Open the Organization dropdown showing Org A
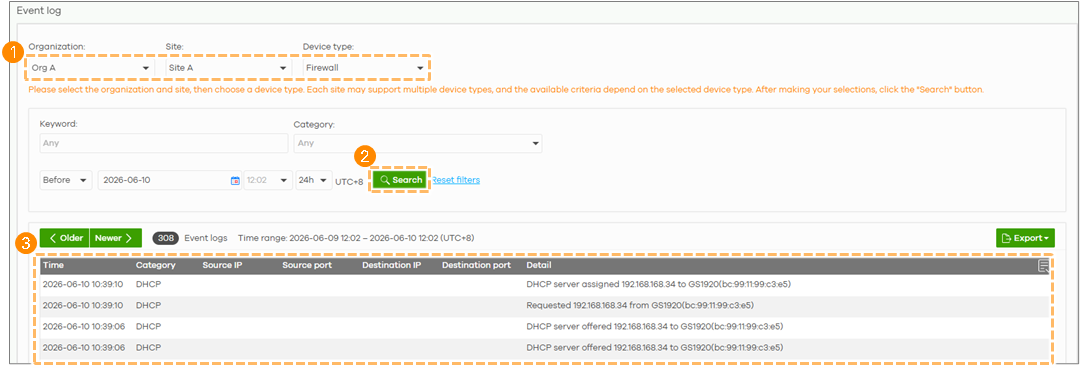 pos(91,68)
